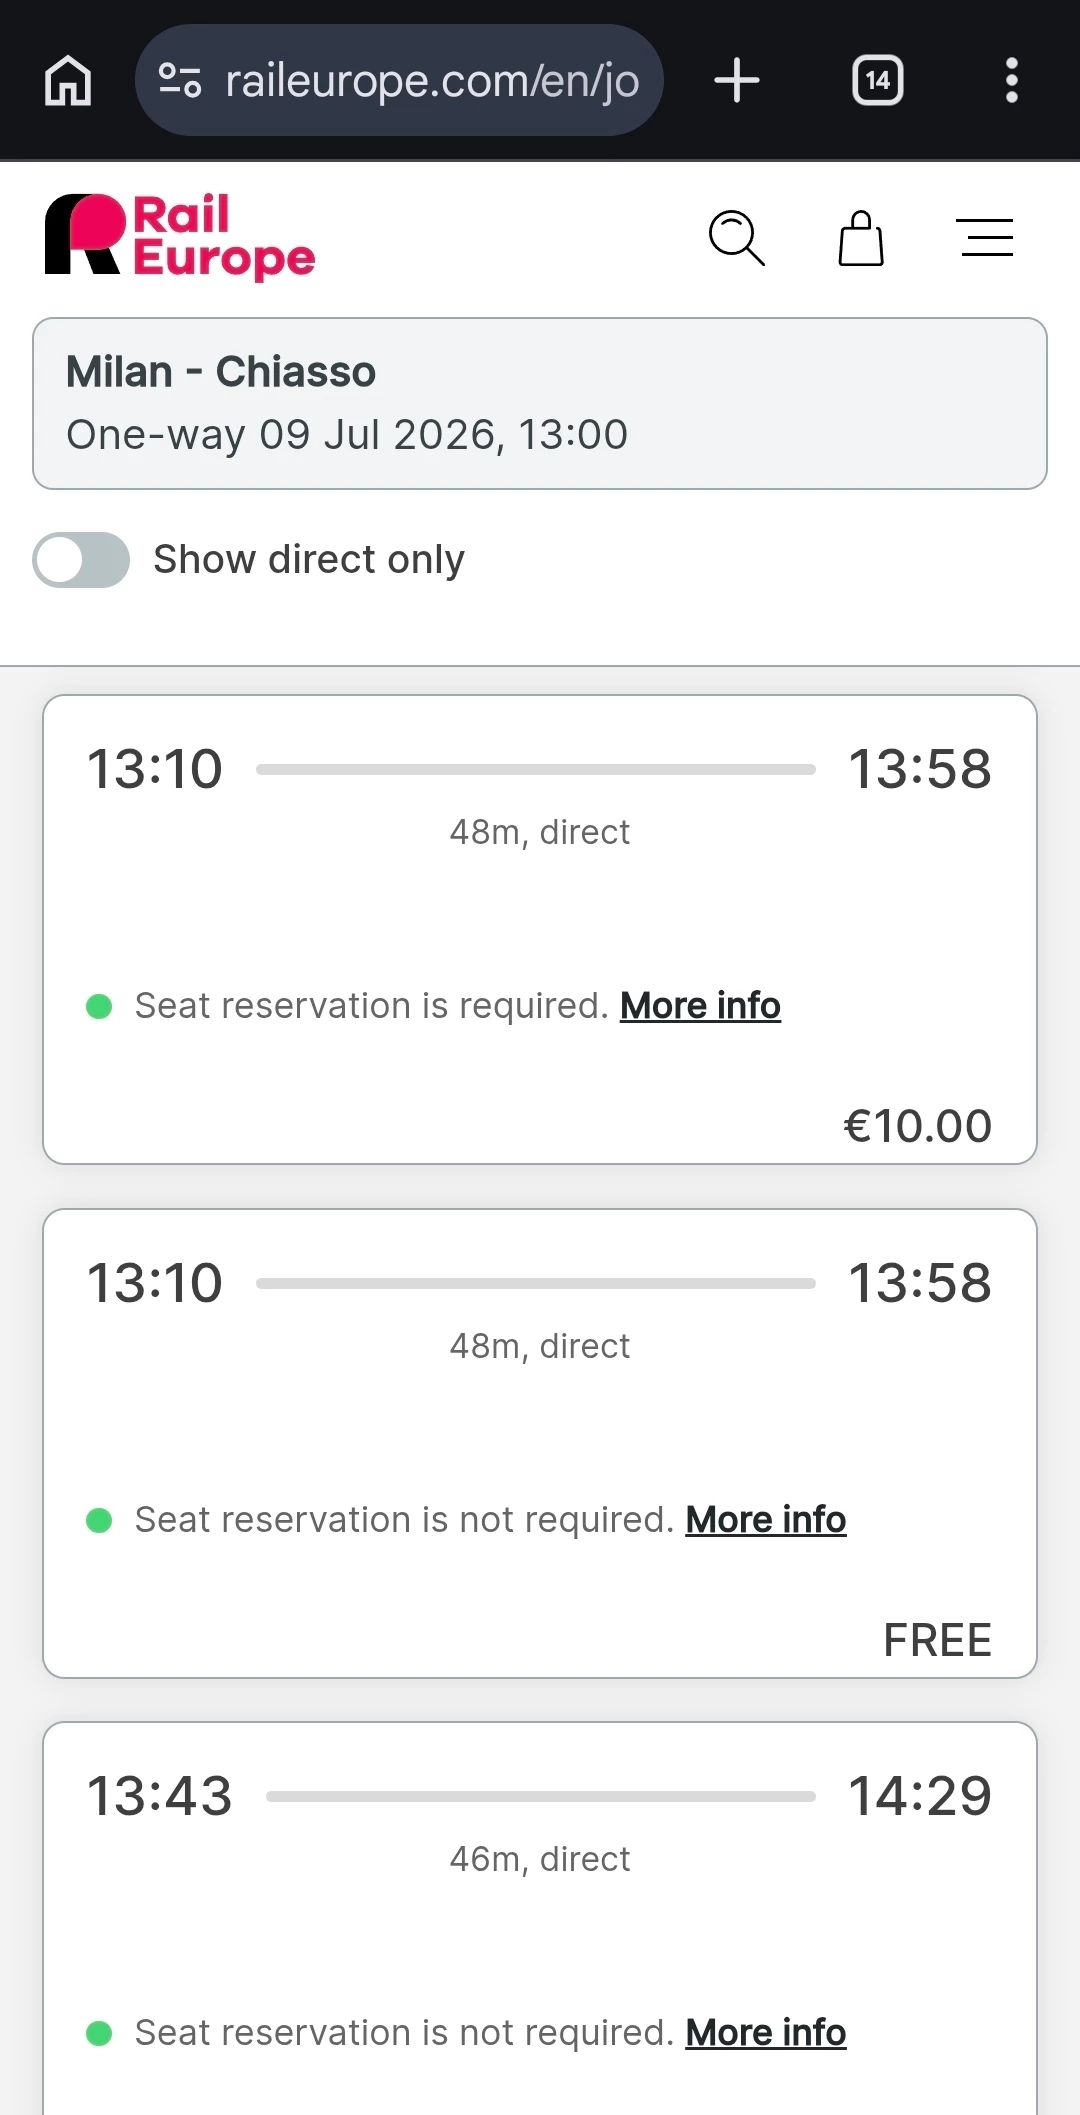The width and height of the screenshot is (1080, 2115).
Task: Edit Milan - Chiasso search summary
Action: (540, 403)
